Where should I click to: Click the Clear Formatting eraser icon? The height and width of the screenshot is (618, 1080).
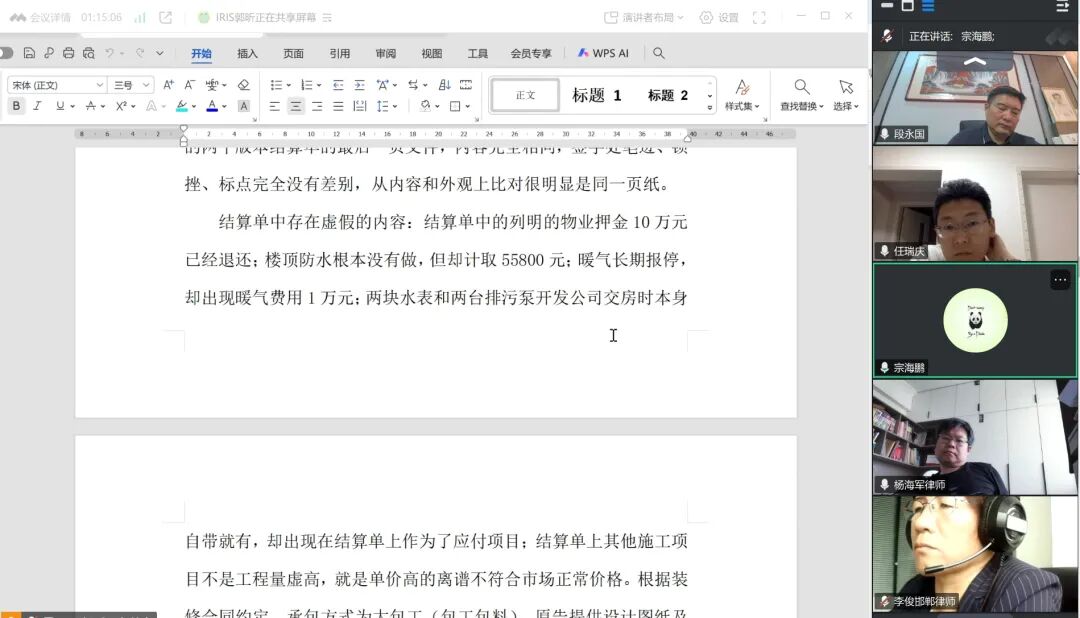click(243, 85)
